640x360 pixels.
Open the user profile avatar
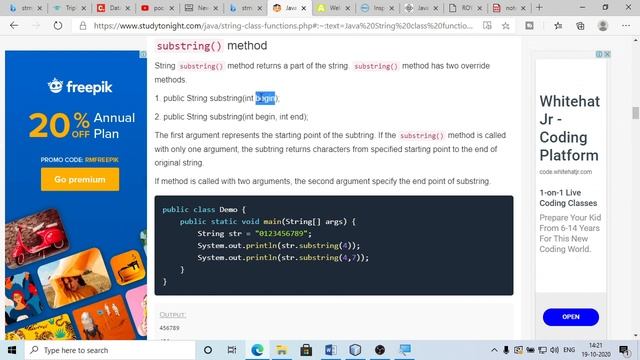pyautogui.click(x=602, y=26)
